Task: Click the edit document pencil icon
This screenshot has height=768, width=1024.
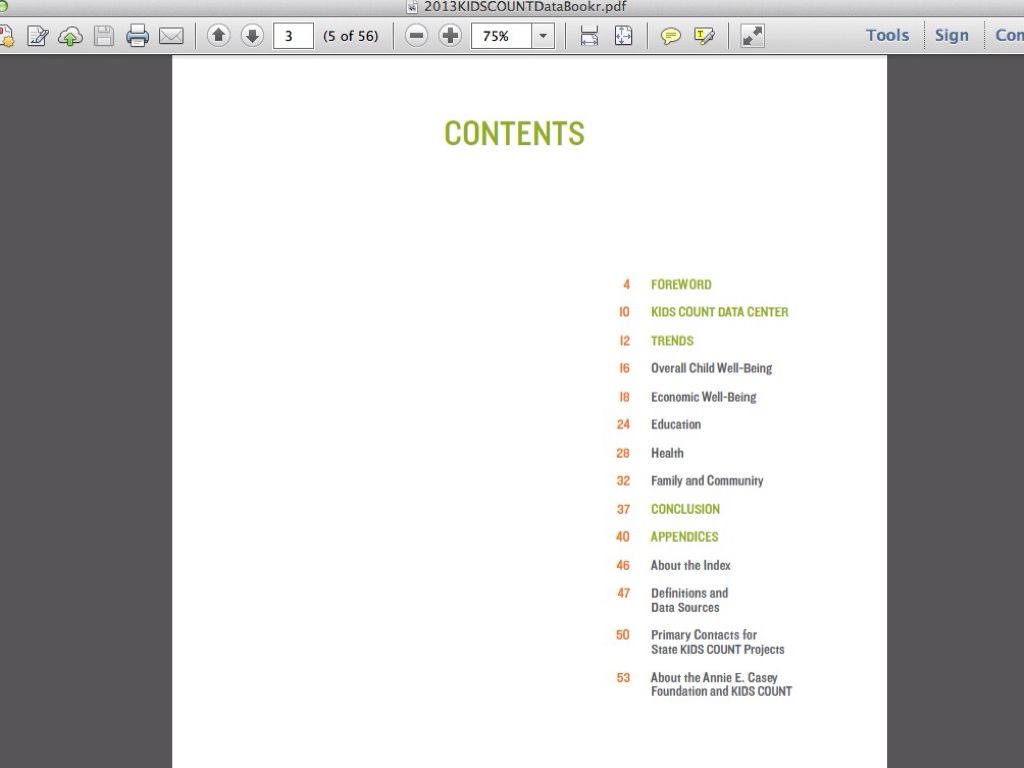Action: coord(38,36)
